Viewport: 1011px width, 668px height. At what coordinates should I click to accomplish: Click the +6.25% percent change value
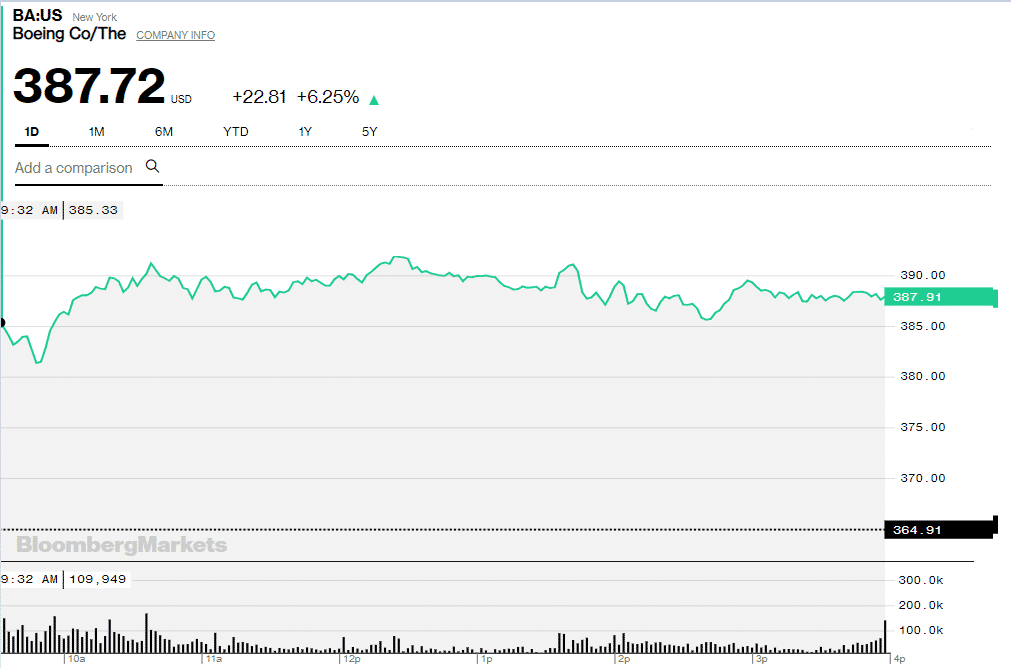coord(328,97)
